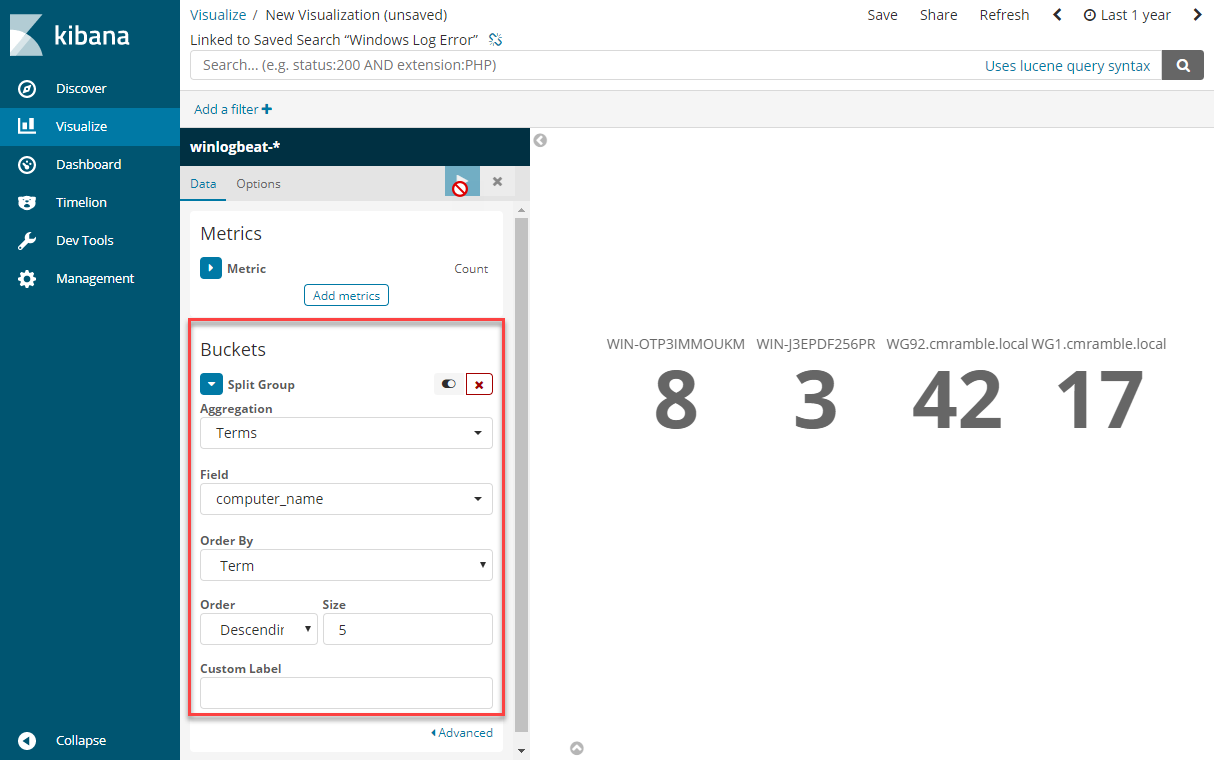Viewport: 1214px width, 760px height.
Task: Step time range forward
Action: point(1198,15)
